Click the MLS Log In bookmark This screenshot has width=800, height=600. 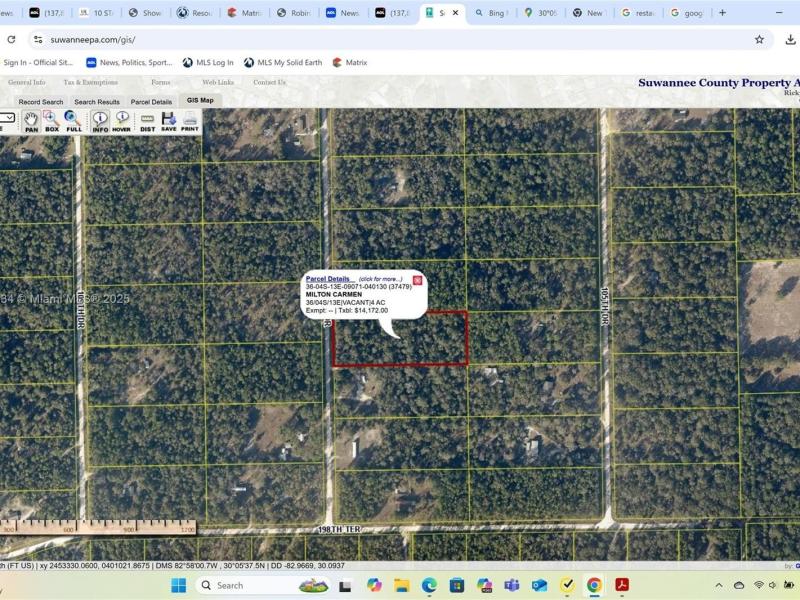[x=208, y=62]
